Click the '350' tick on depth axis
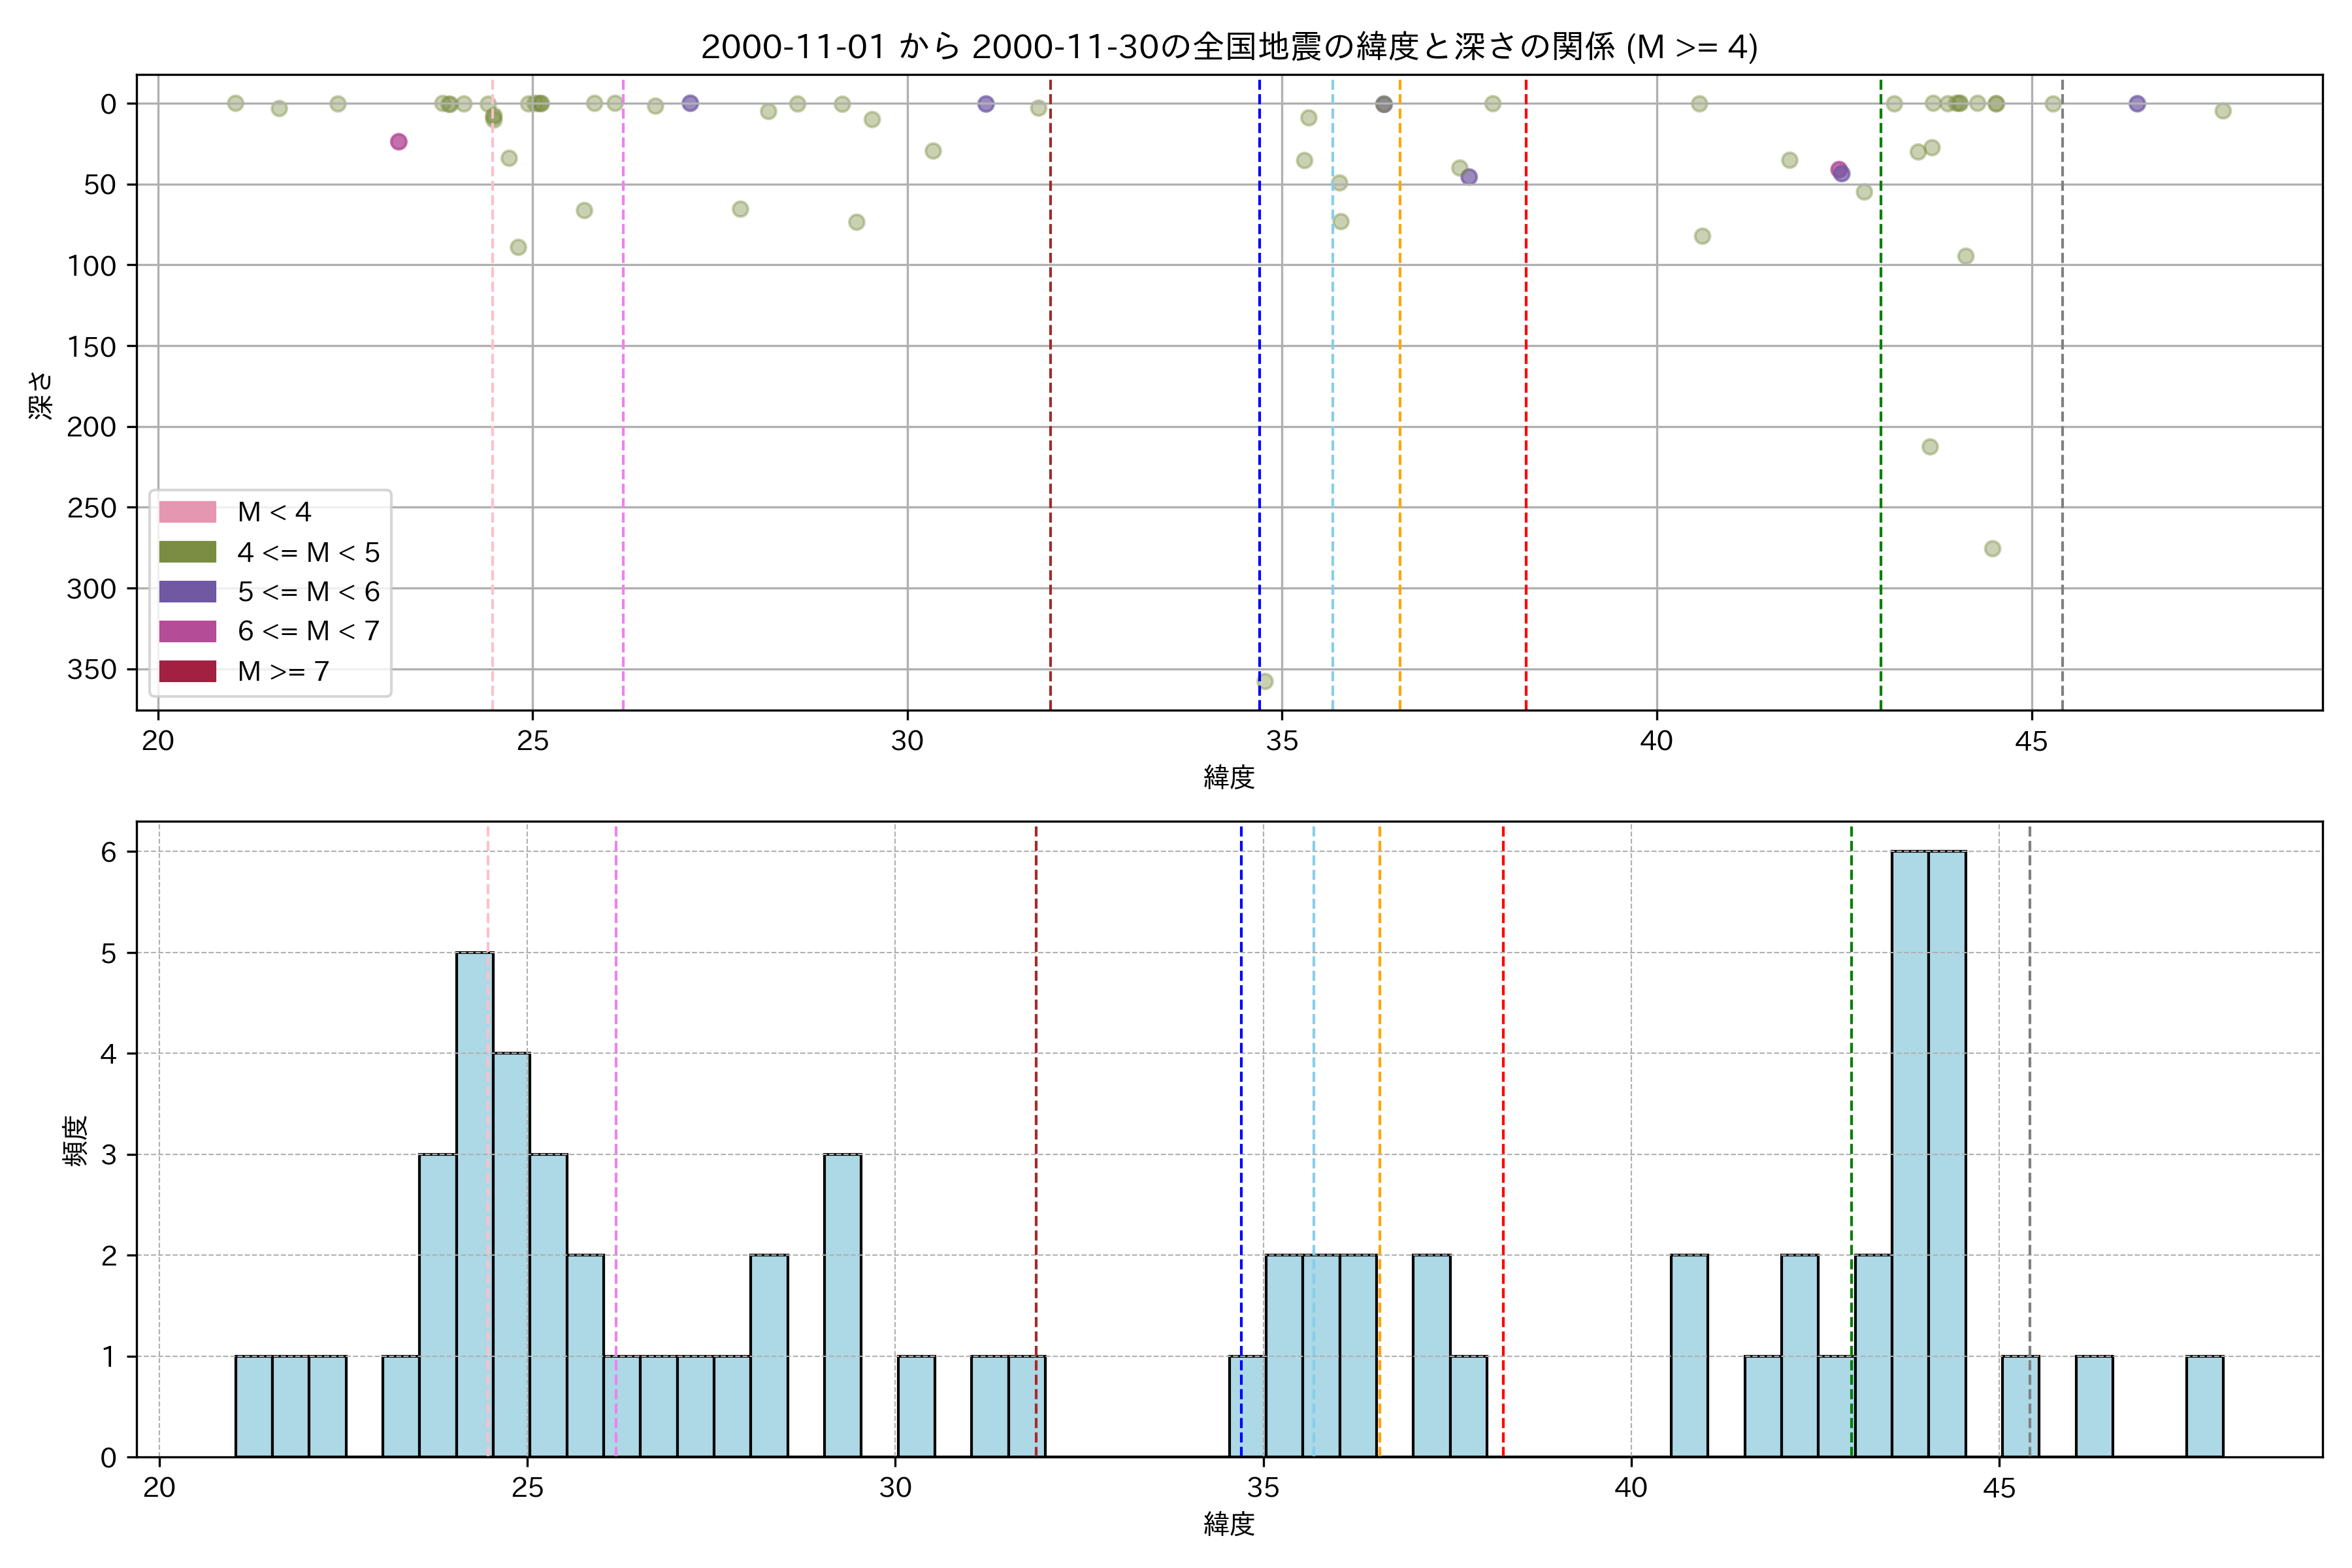Screen dimensions: 2352x1568 (92, 669)
